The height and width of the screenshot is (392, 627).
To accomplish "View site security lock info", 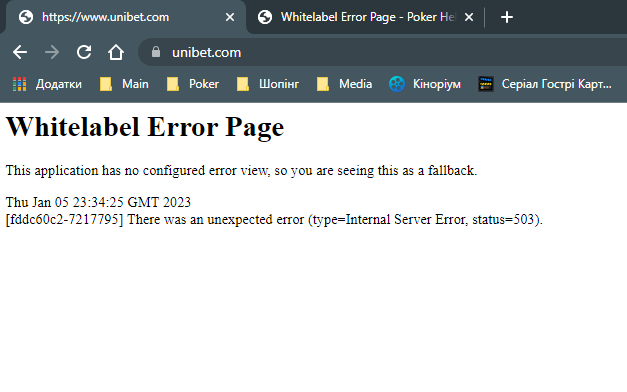I will point(156,52).
